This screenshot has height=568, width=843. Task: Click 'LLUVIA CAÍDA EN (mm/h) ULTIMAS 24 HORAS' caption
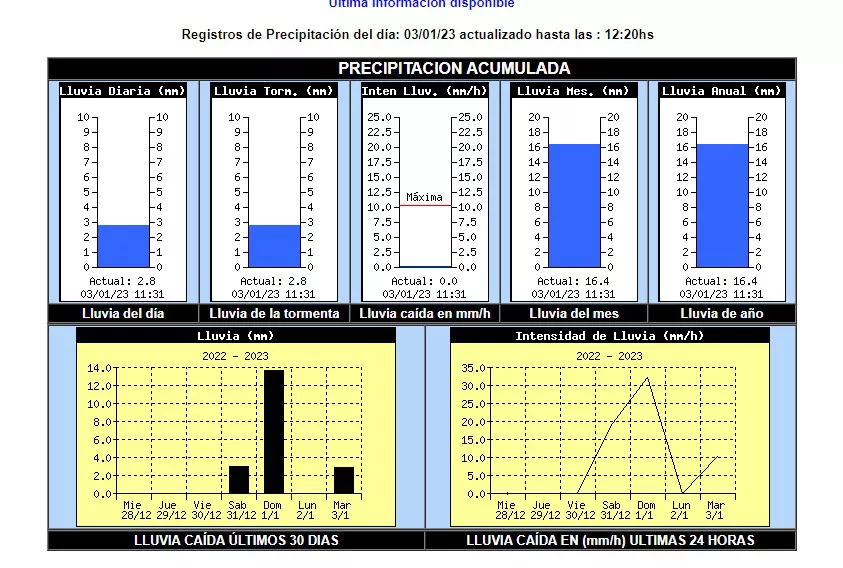point(610,540)
